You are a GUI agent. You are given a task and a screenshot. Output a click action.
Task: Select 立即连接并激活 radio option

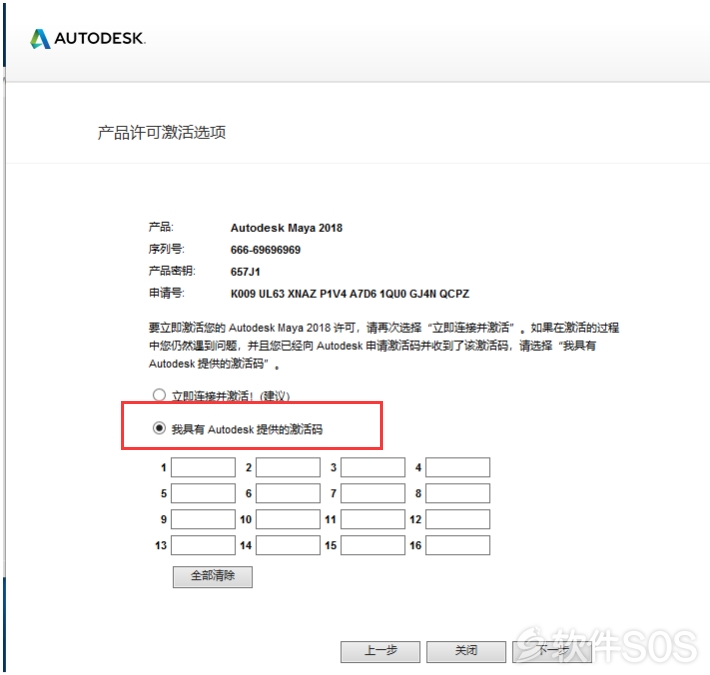(x=159, y=395)
